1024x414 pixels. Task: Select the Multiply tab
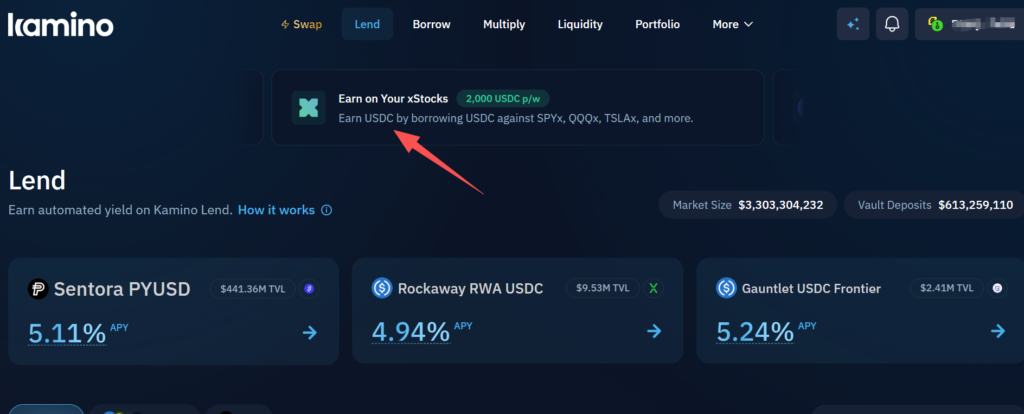coord(504,24)
